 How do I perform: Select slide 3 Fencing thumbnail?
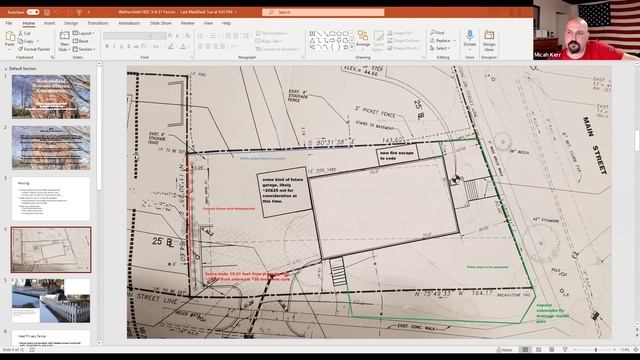(x=51, y=198)
